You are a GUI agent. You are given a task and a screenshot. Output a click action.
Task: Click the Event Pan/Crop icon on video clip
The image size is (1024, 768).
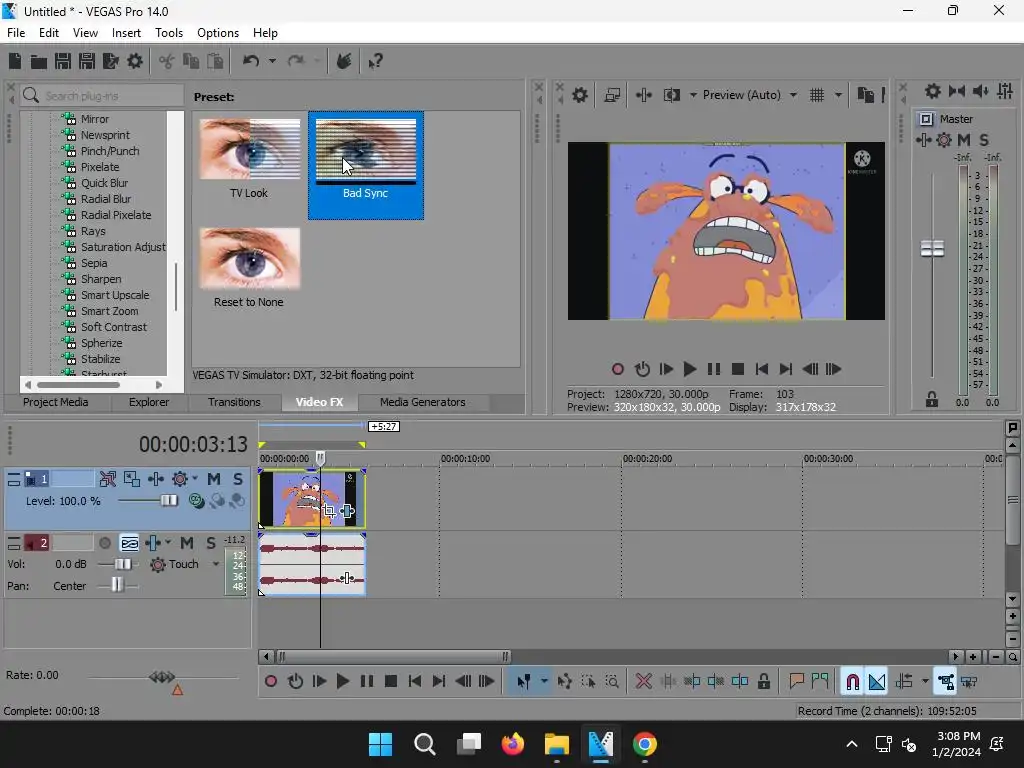click(x=329, y=511)
